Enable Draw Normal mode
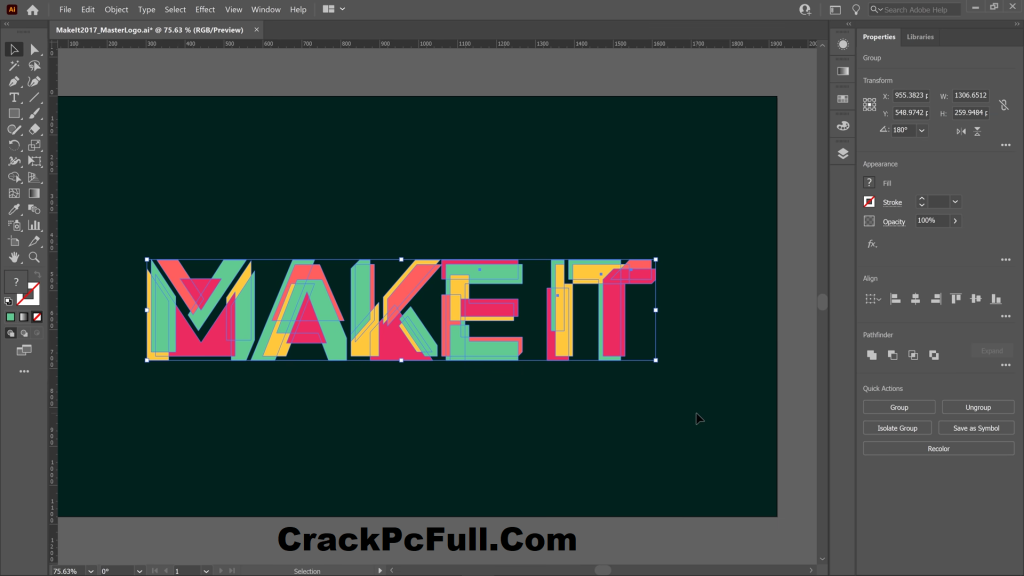 [10, 333]
